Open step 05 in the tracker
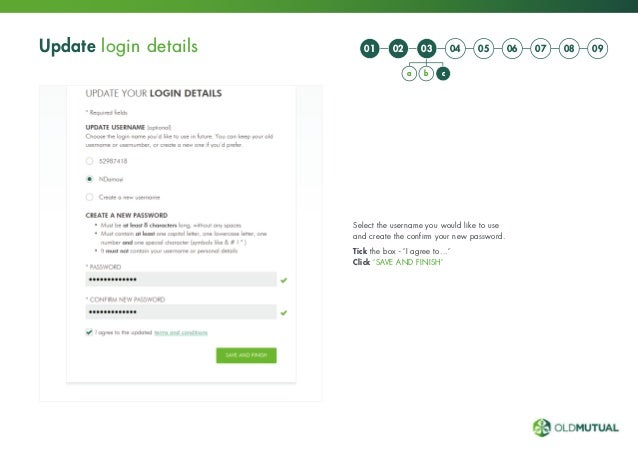This screenshot has width=638, height=452. pyautogui.click(x=483, y=48)
